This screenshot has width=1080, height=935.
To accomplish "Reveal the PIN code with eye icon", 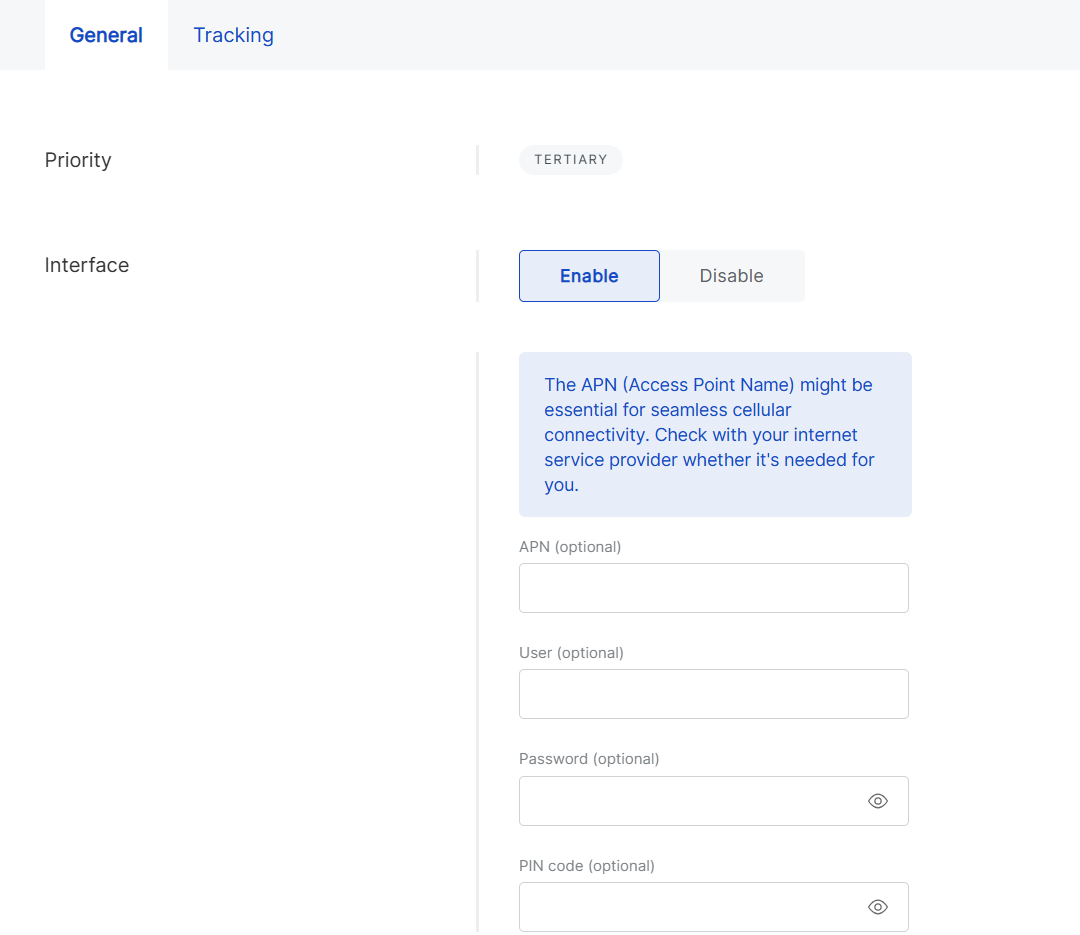I will click(878, 907).
